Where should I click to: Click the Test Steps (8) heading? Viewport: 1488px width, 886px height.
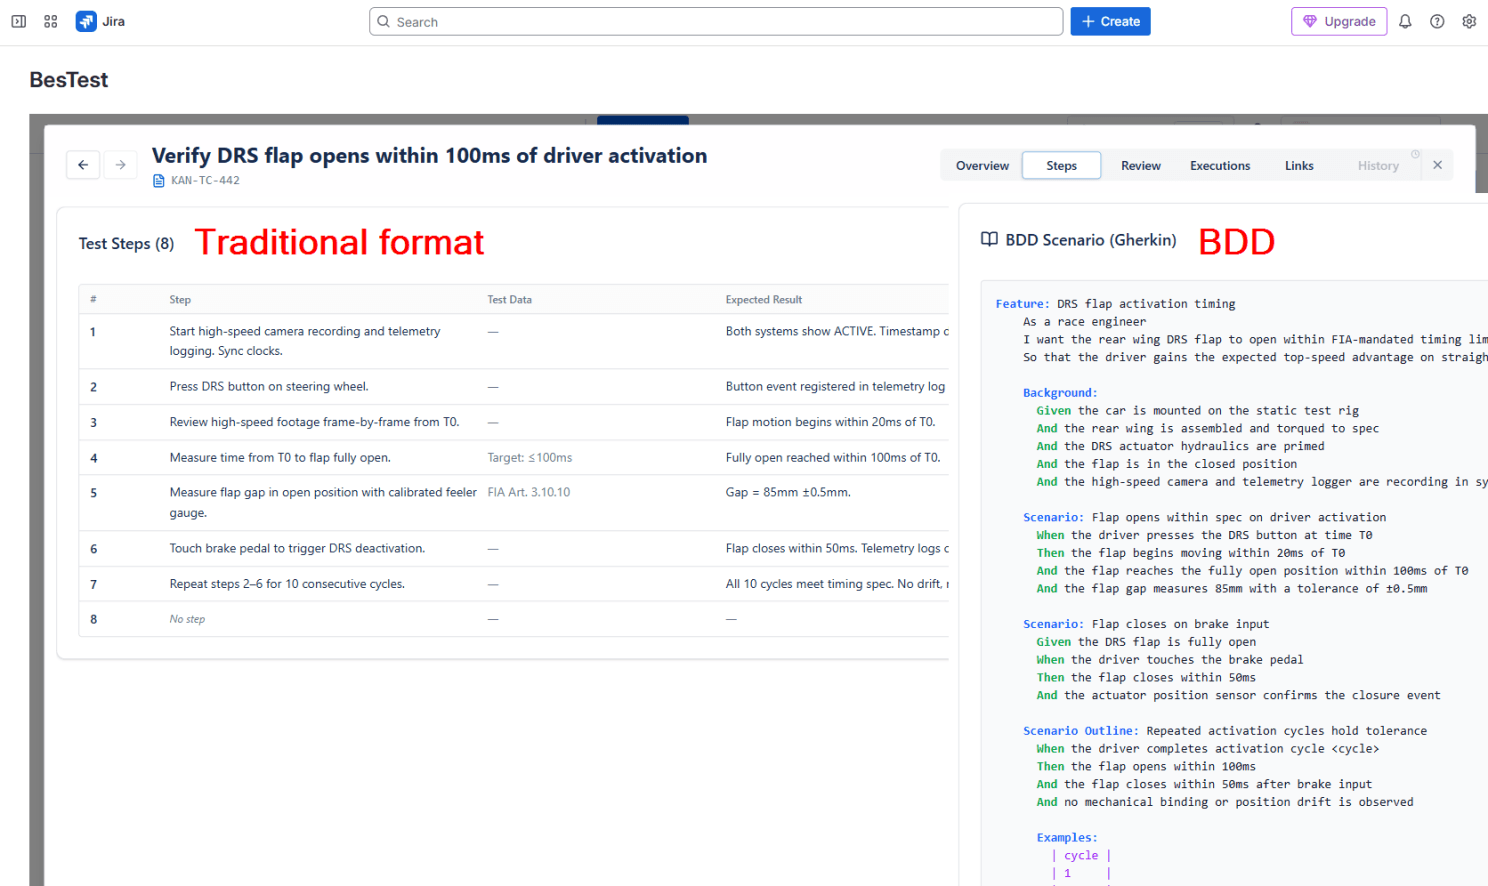point(126,244)
